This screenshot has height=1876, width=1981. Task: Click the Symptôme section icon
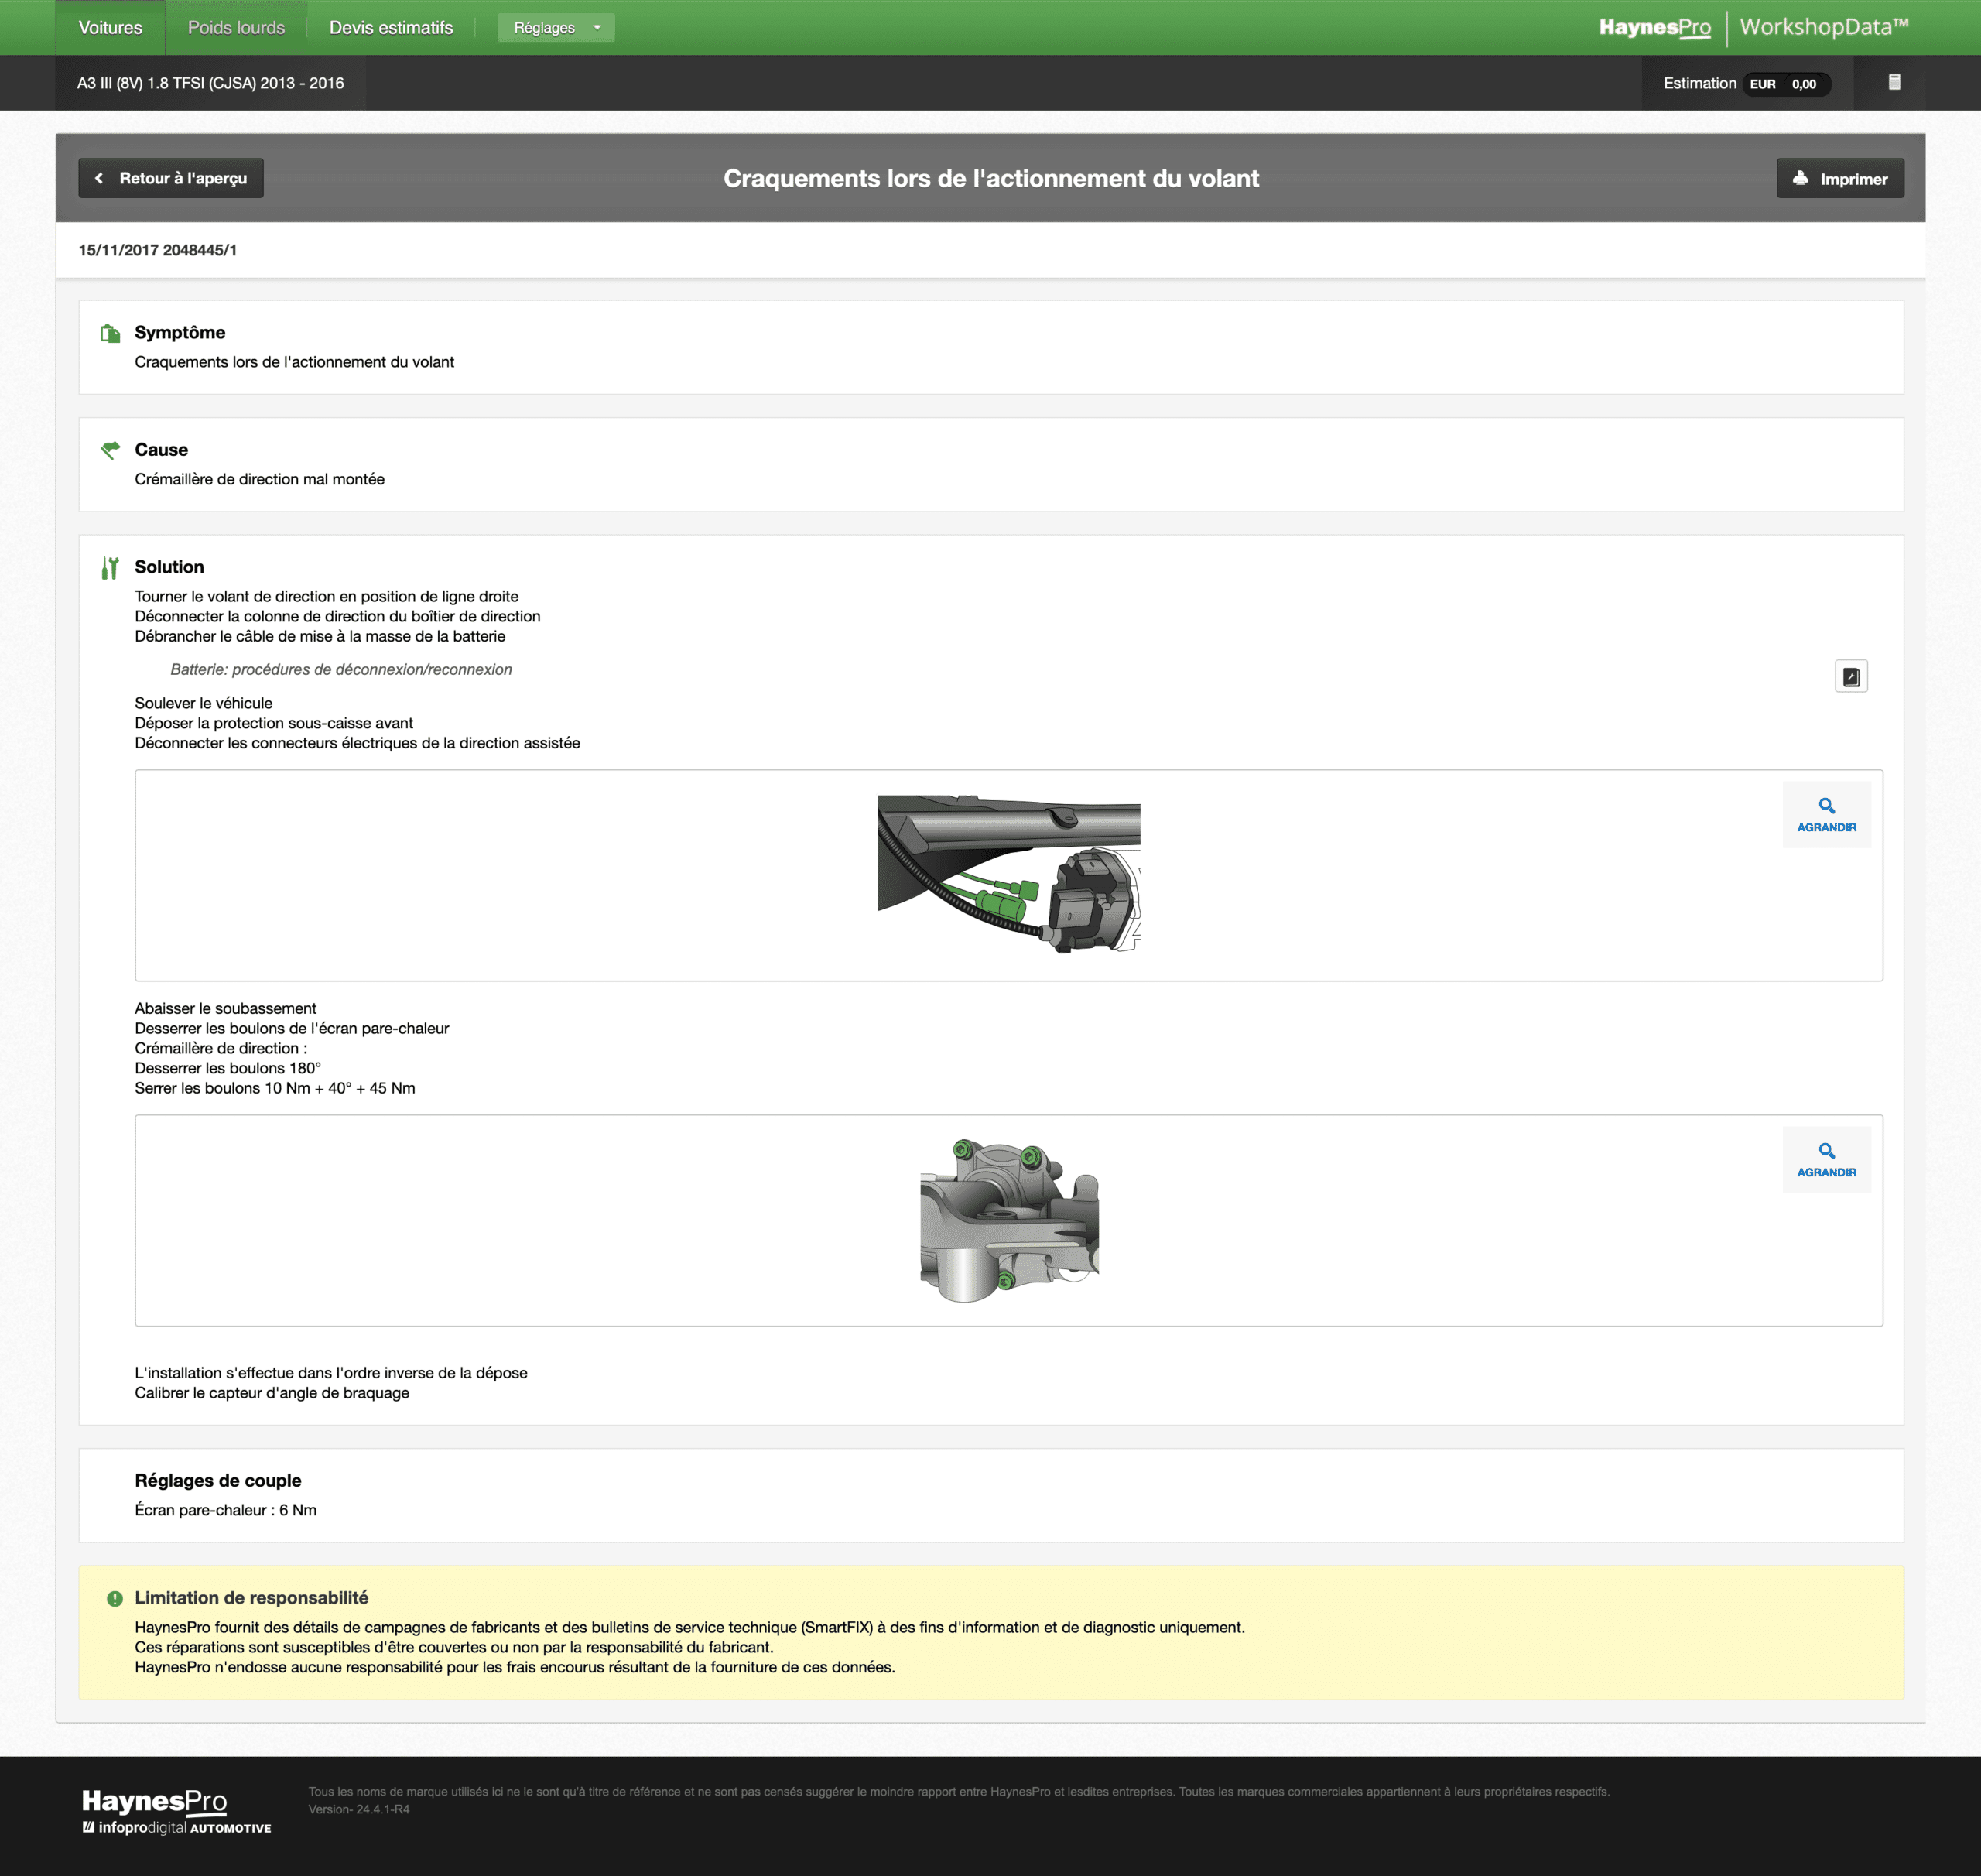[110, 333]
